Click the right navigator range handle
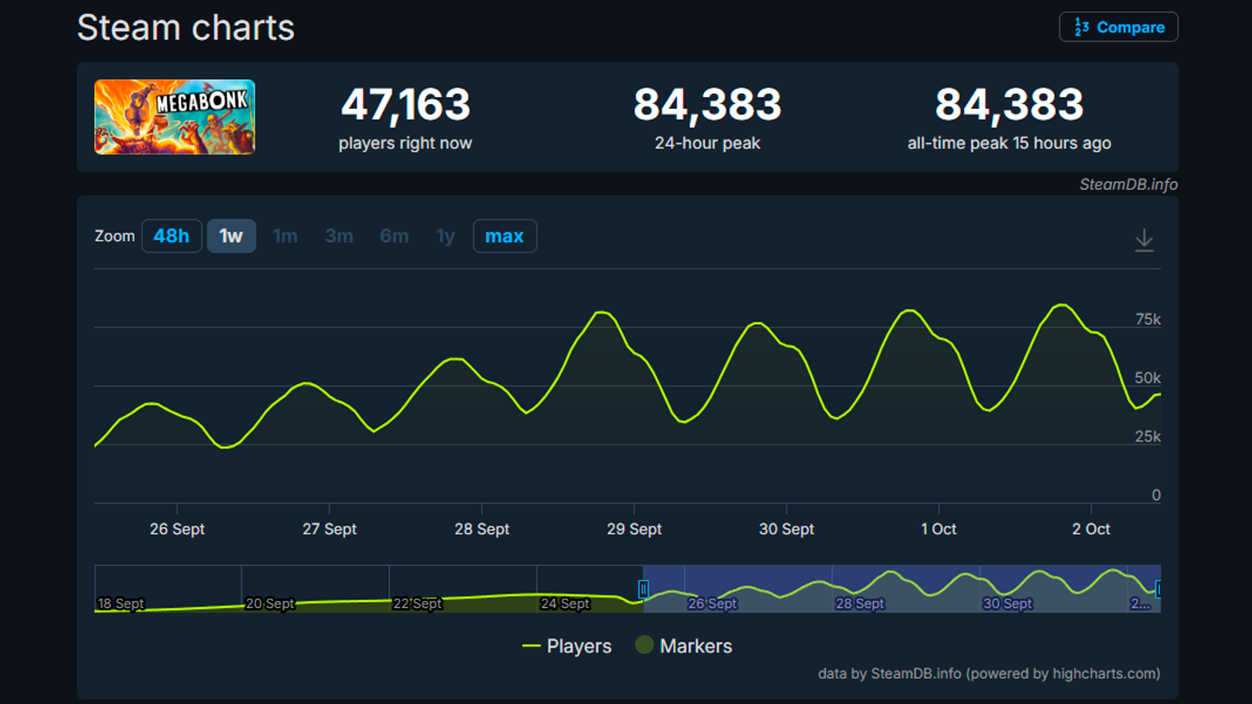 (x=1158, y=589)
